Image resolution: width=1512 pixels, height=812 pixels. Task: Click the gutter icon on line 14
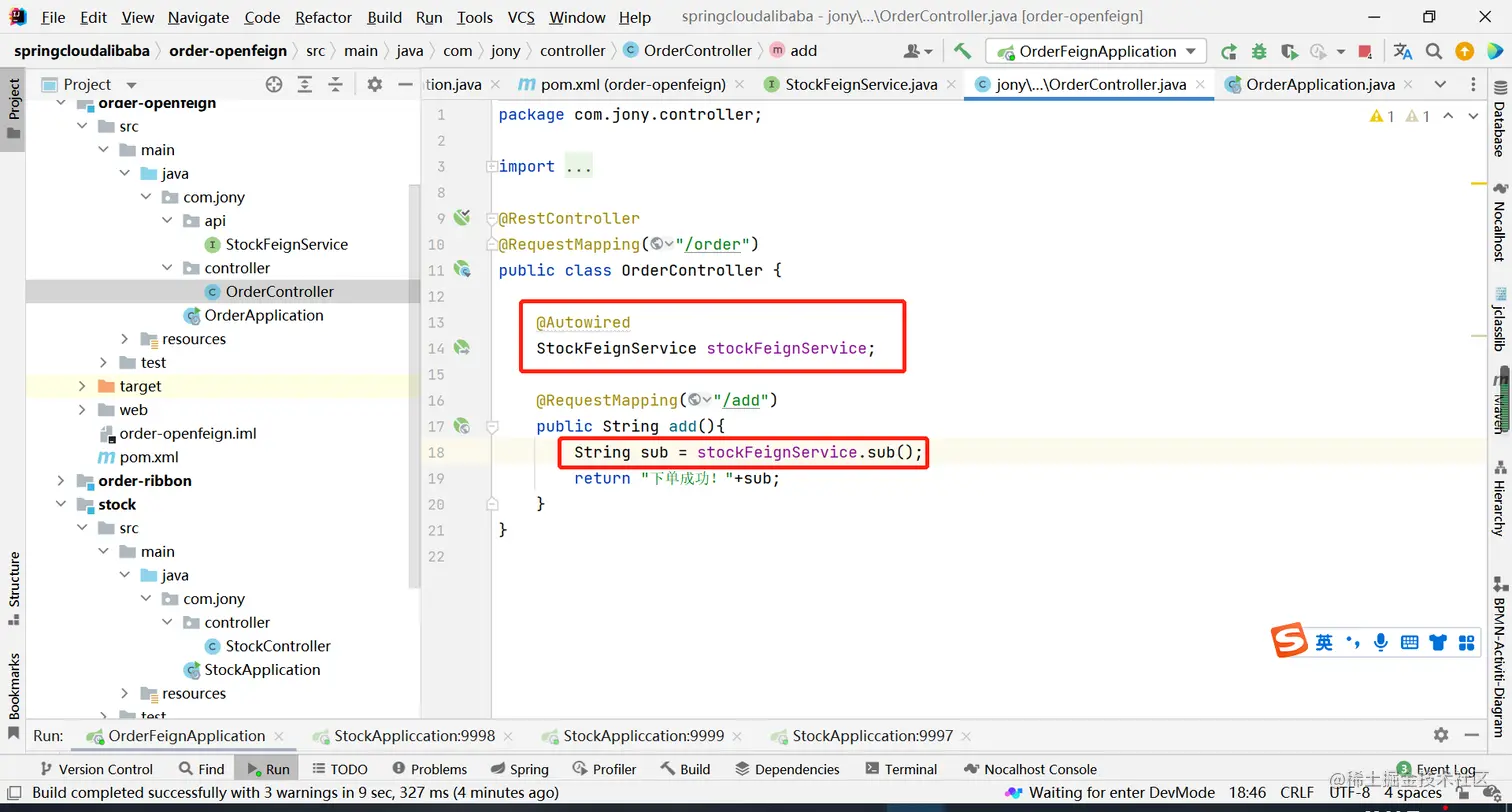462,347
